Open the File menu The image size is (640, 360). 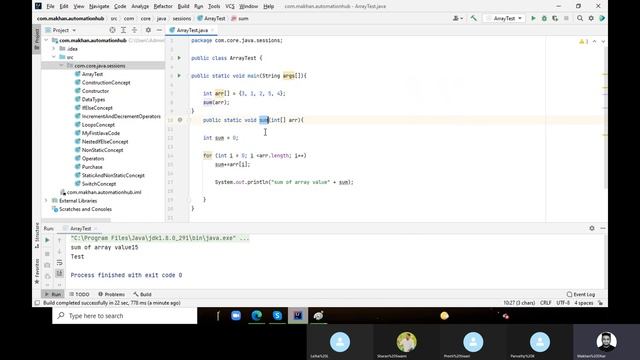(x=50, y=6)
